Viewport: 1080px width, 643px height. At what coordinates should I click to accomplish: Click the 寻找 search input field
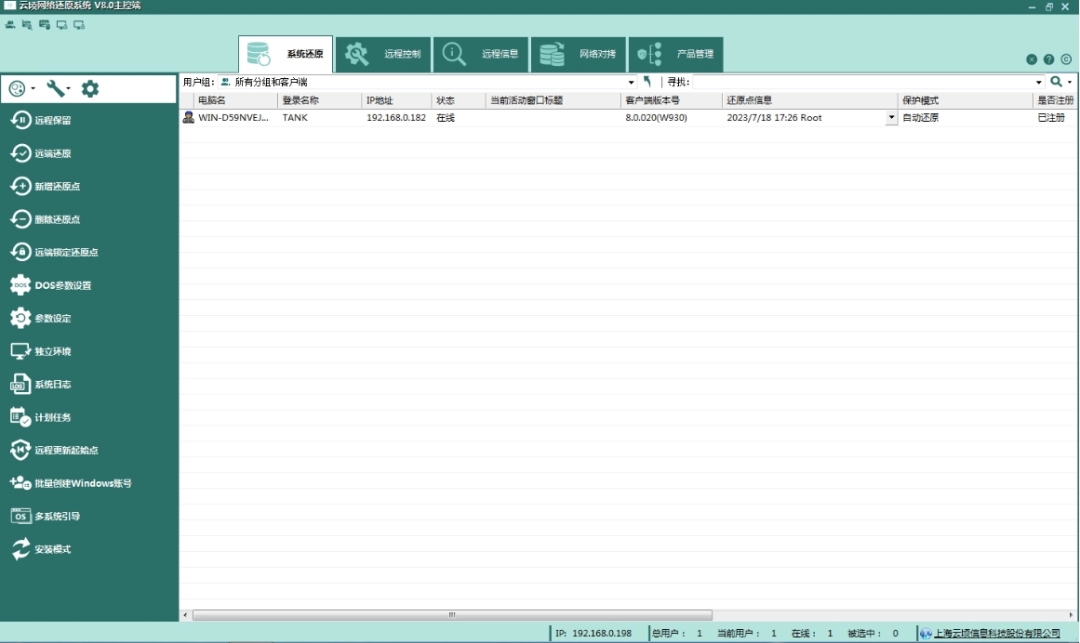click(x=862, y=82)
